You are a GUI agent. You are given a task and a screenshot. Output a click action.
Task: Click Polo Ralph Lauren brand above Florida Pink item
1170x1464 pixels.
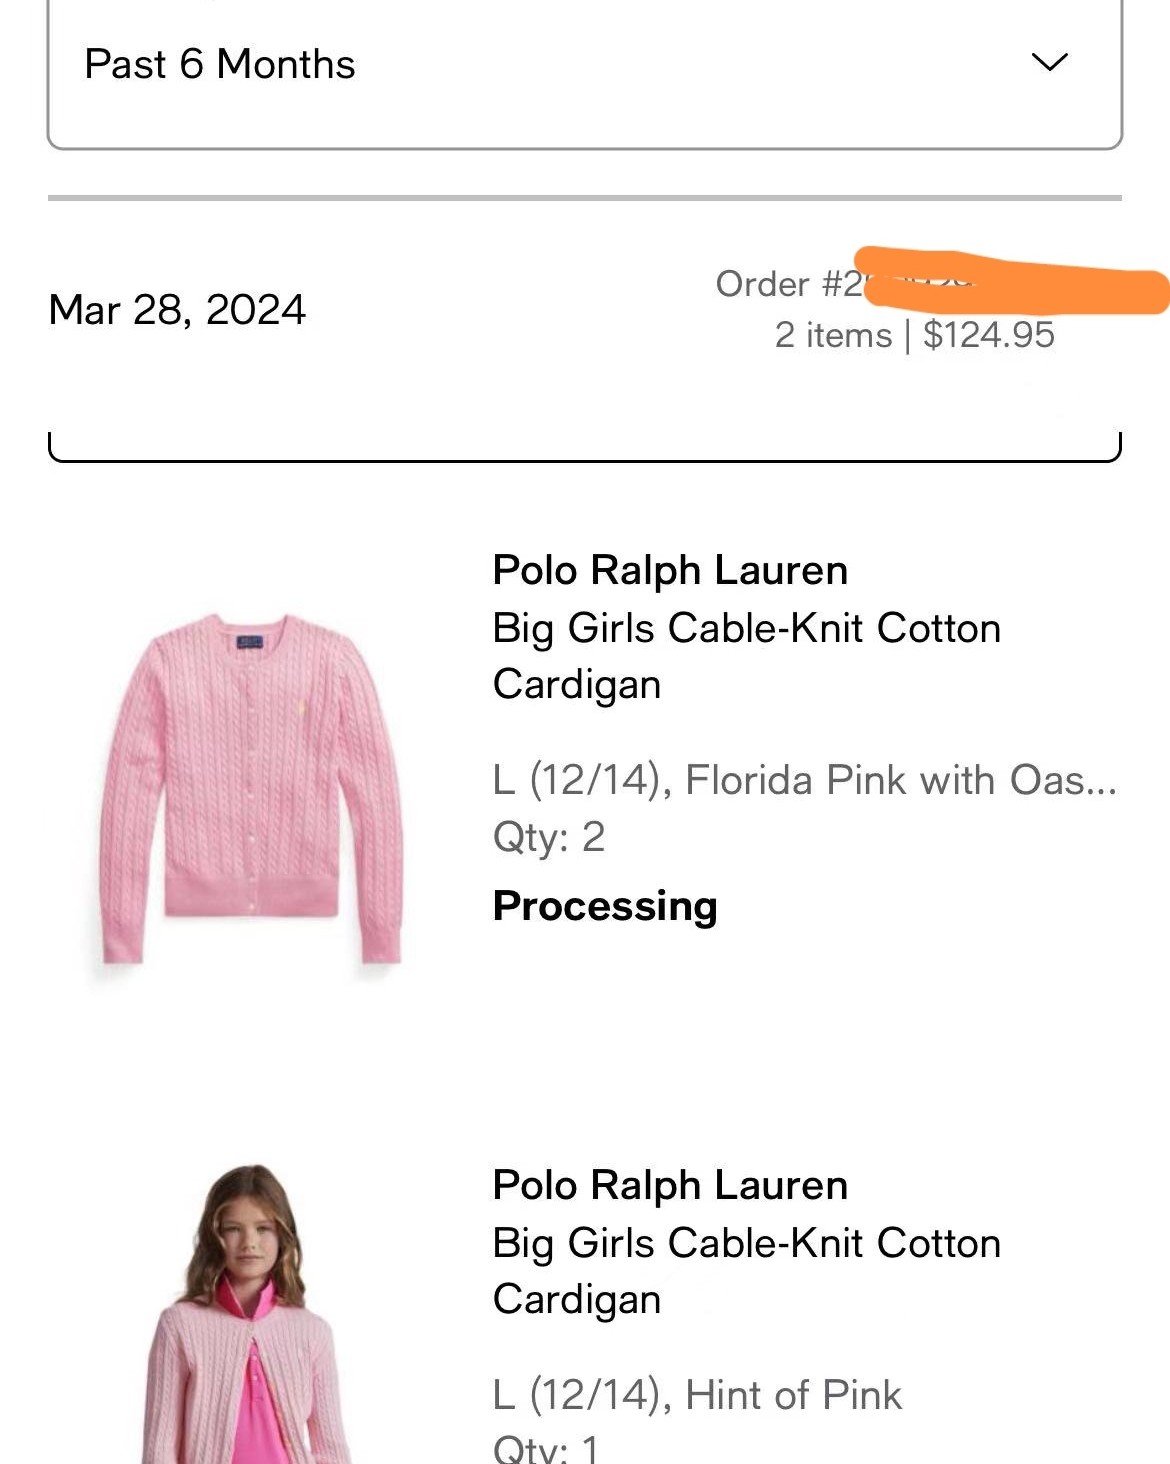[670, 571]
